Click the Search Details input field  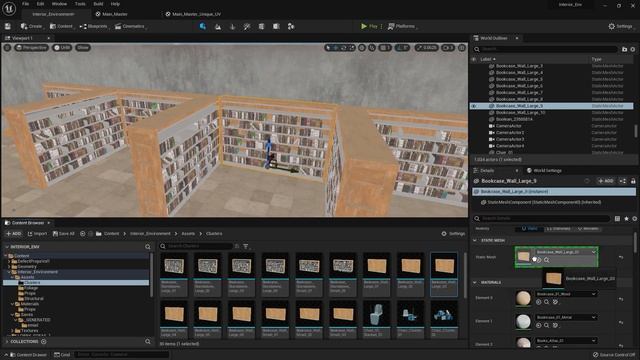click(543, 219)
